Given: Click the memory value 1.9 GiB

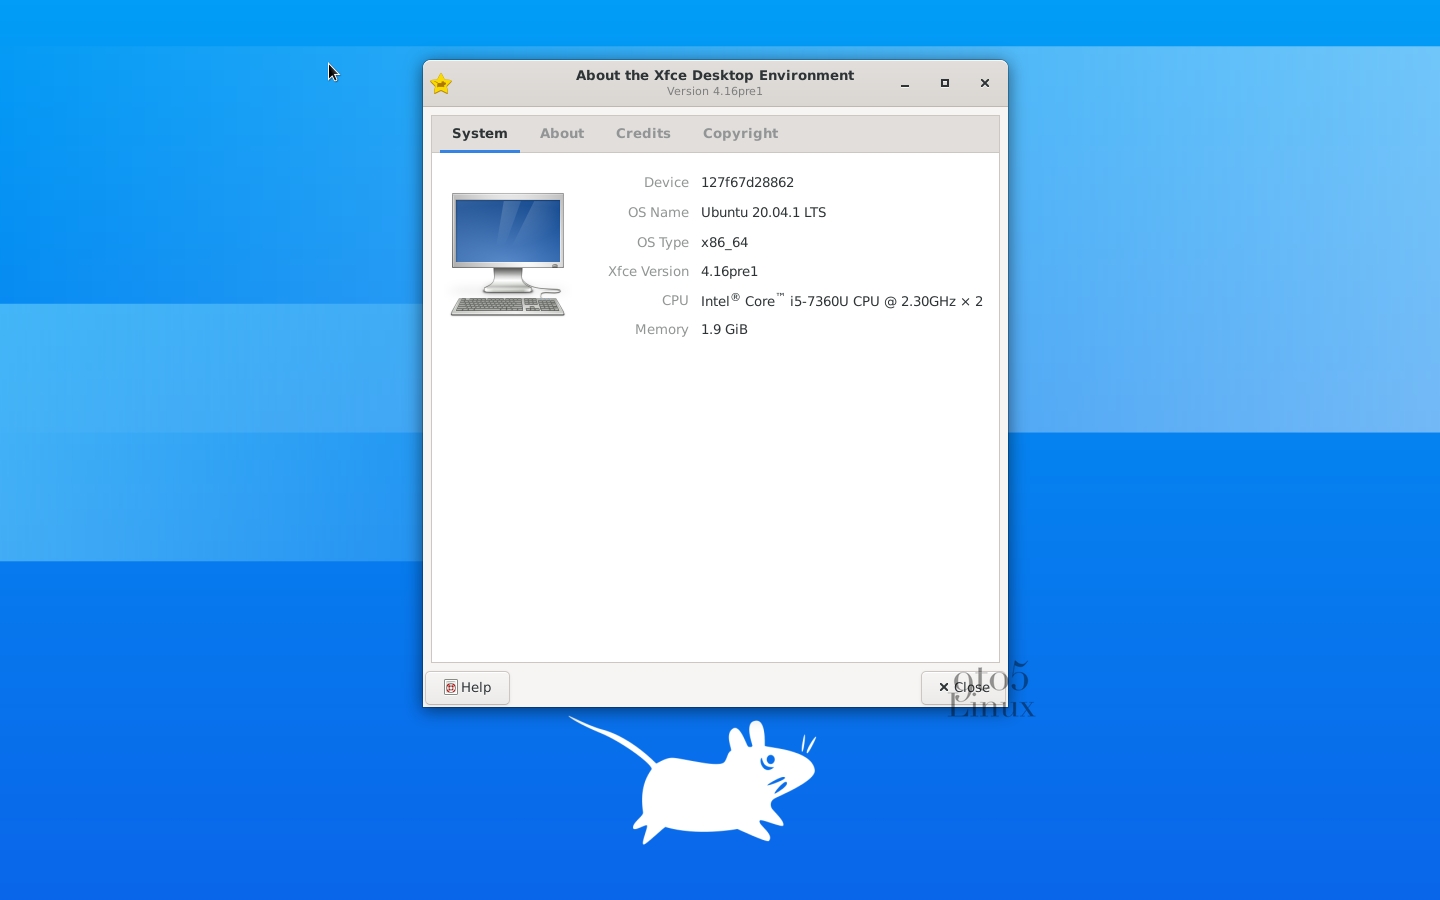Looking at the screenshot, I should [724, 330].
